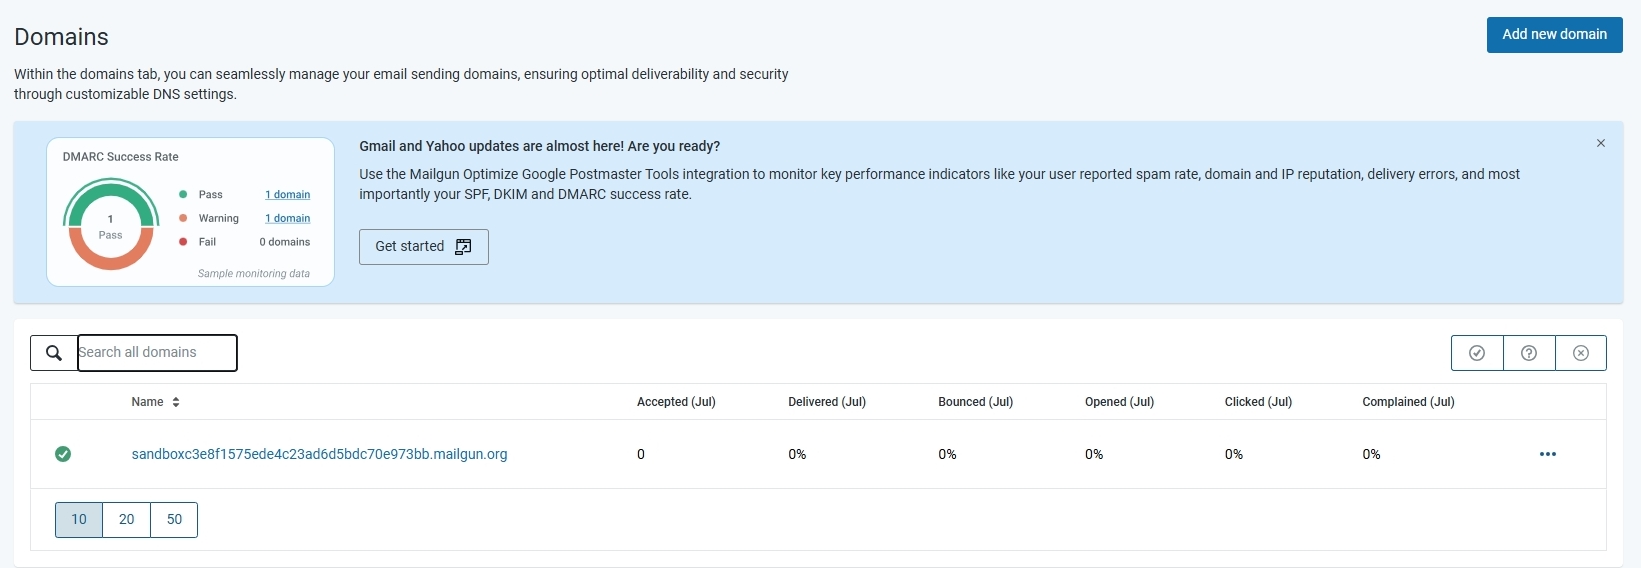This screenshot has width=1641, height=568.
Task: Show 20 domains per page
Action: 127,520
